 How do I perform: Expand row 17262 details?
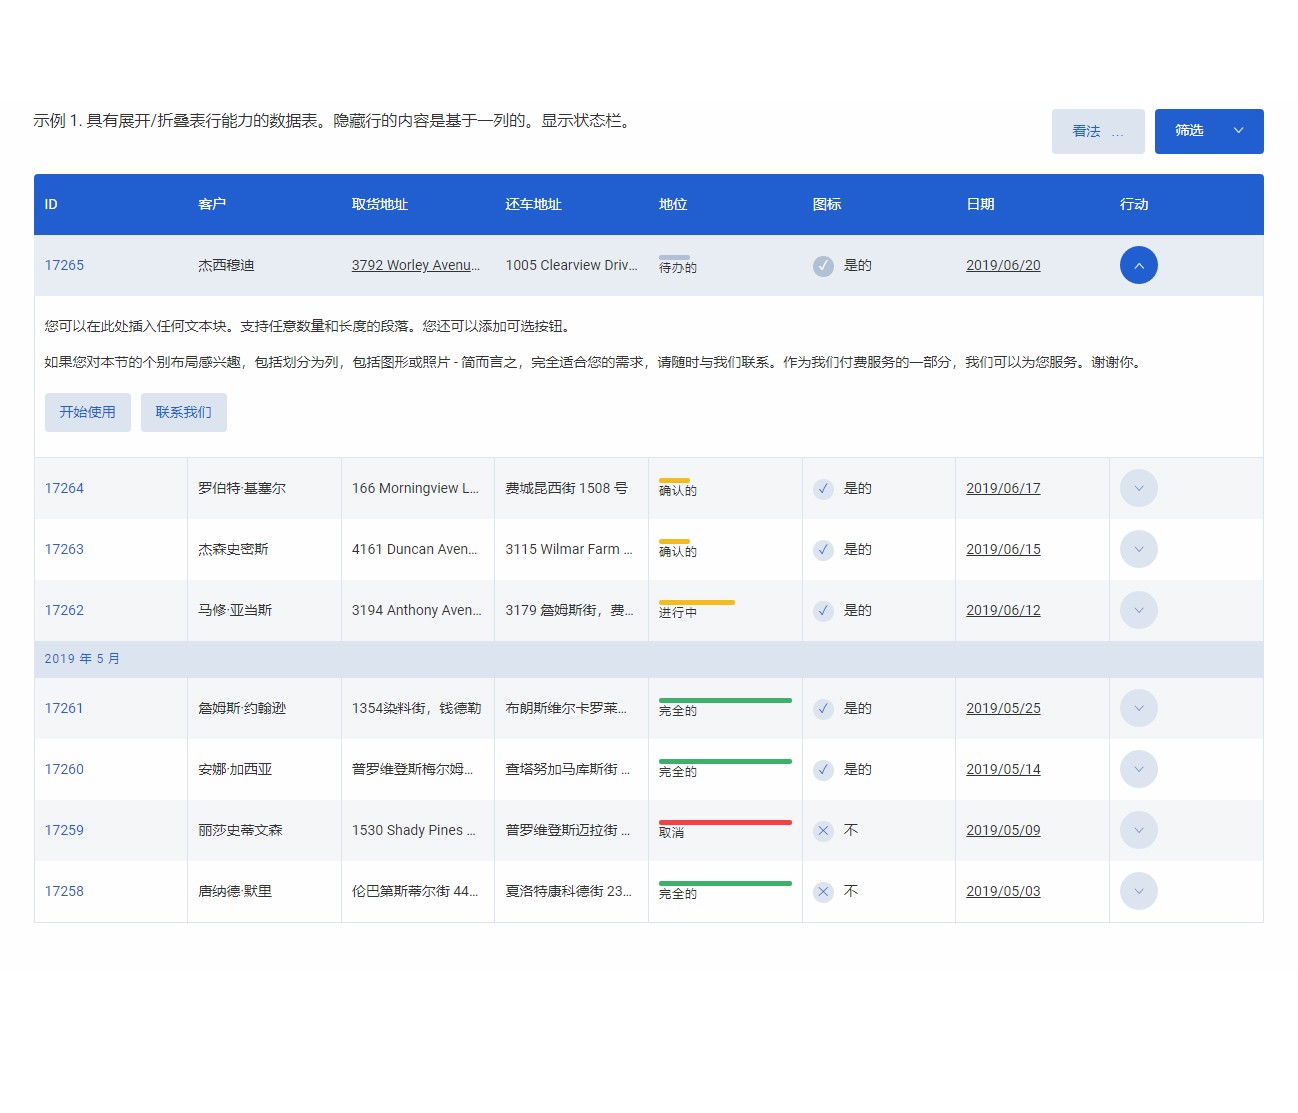[x=1138, y=610]
